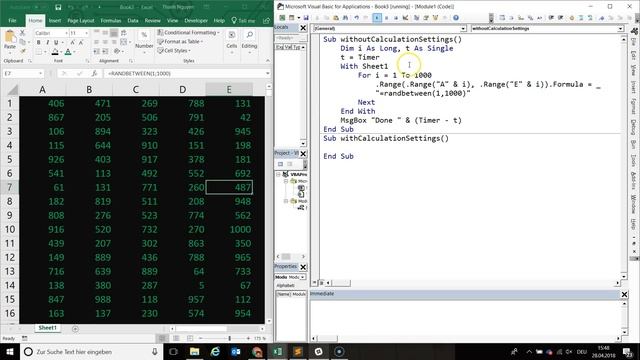Image resolution: width=640 pixels, height=360 pixels.
Task: Click the Cells group button
Action: 231,40
